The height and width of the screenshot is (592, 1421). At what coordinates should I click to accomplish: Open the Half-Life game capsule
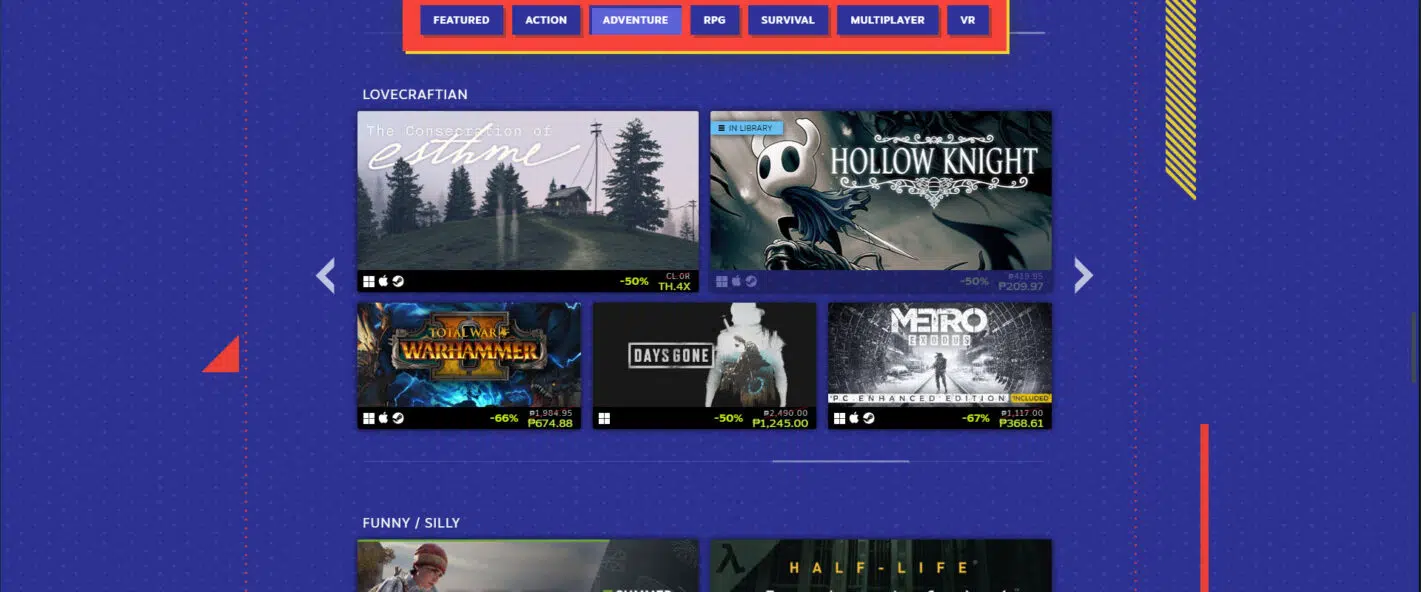click(881, 566)
